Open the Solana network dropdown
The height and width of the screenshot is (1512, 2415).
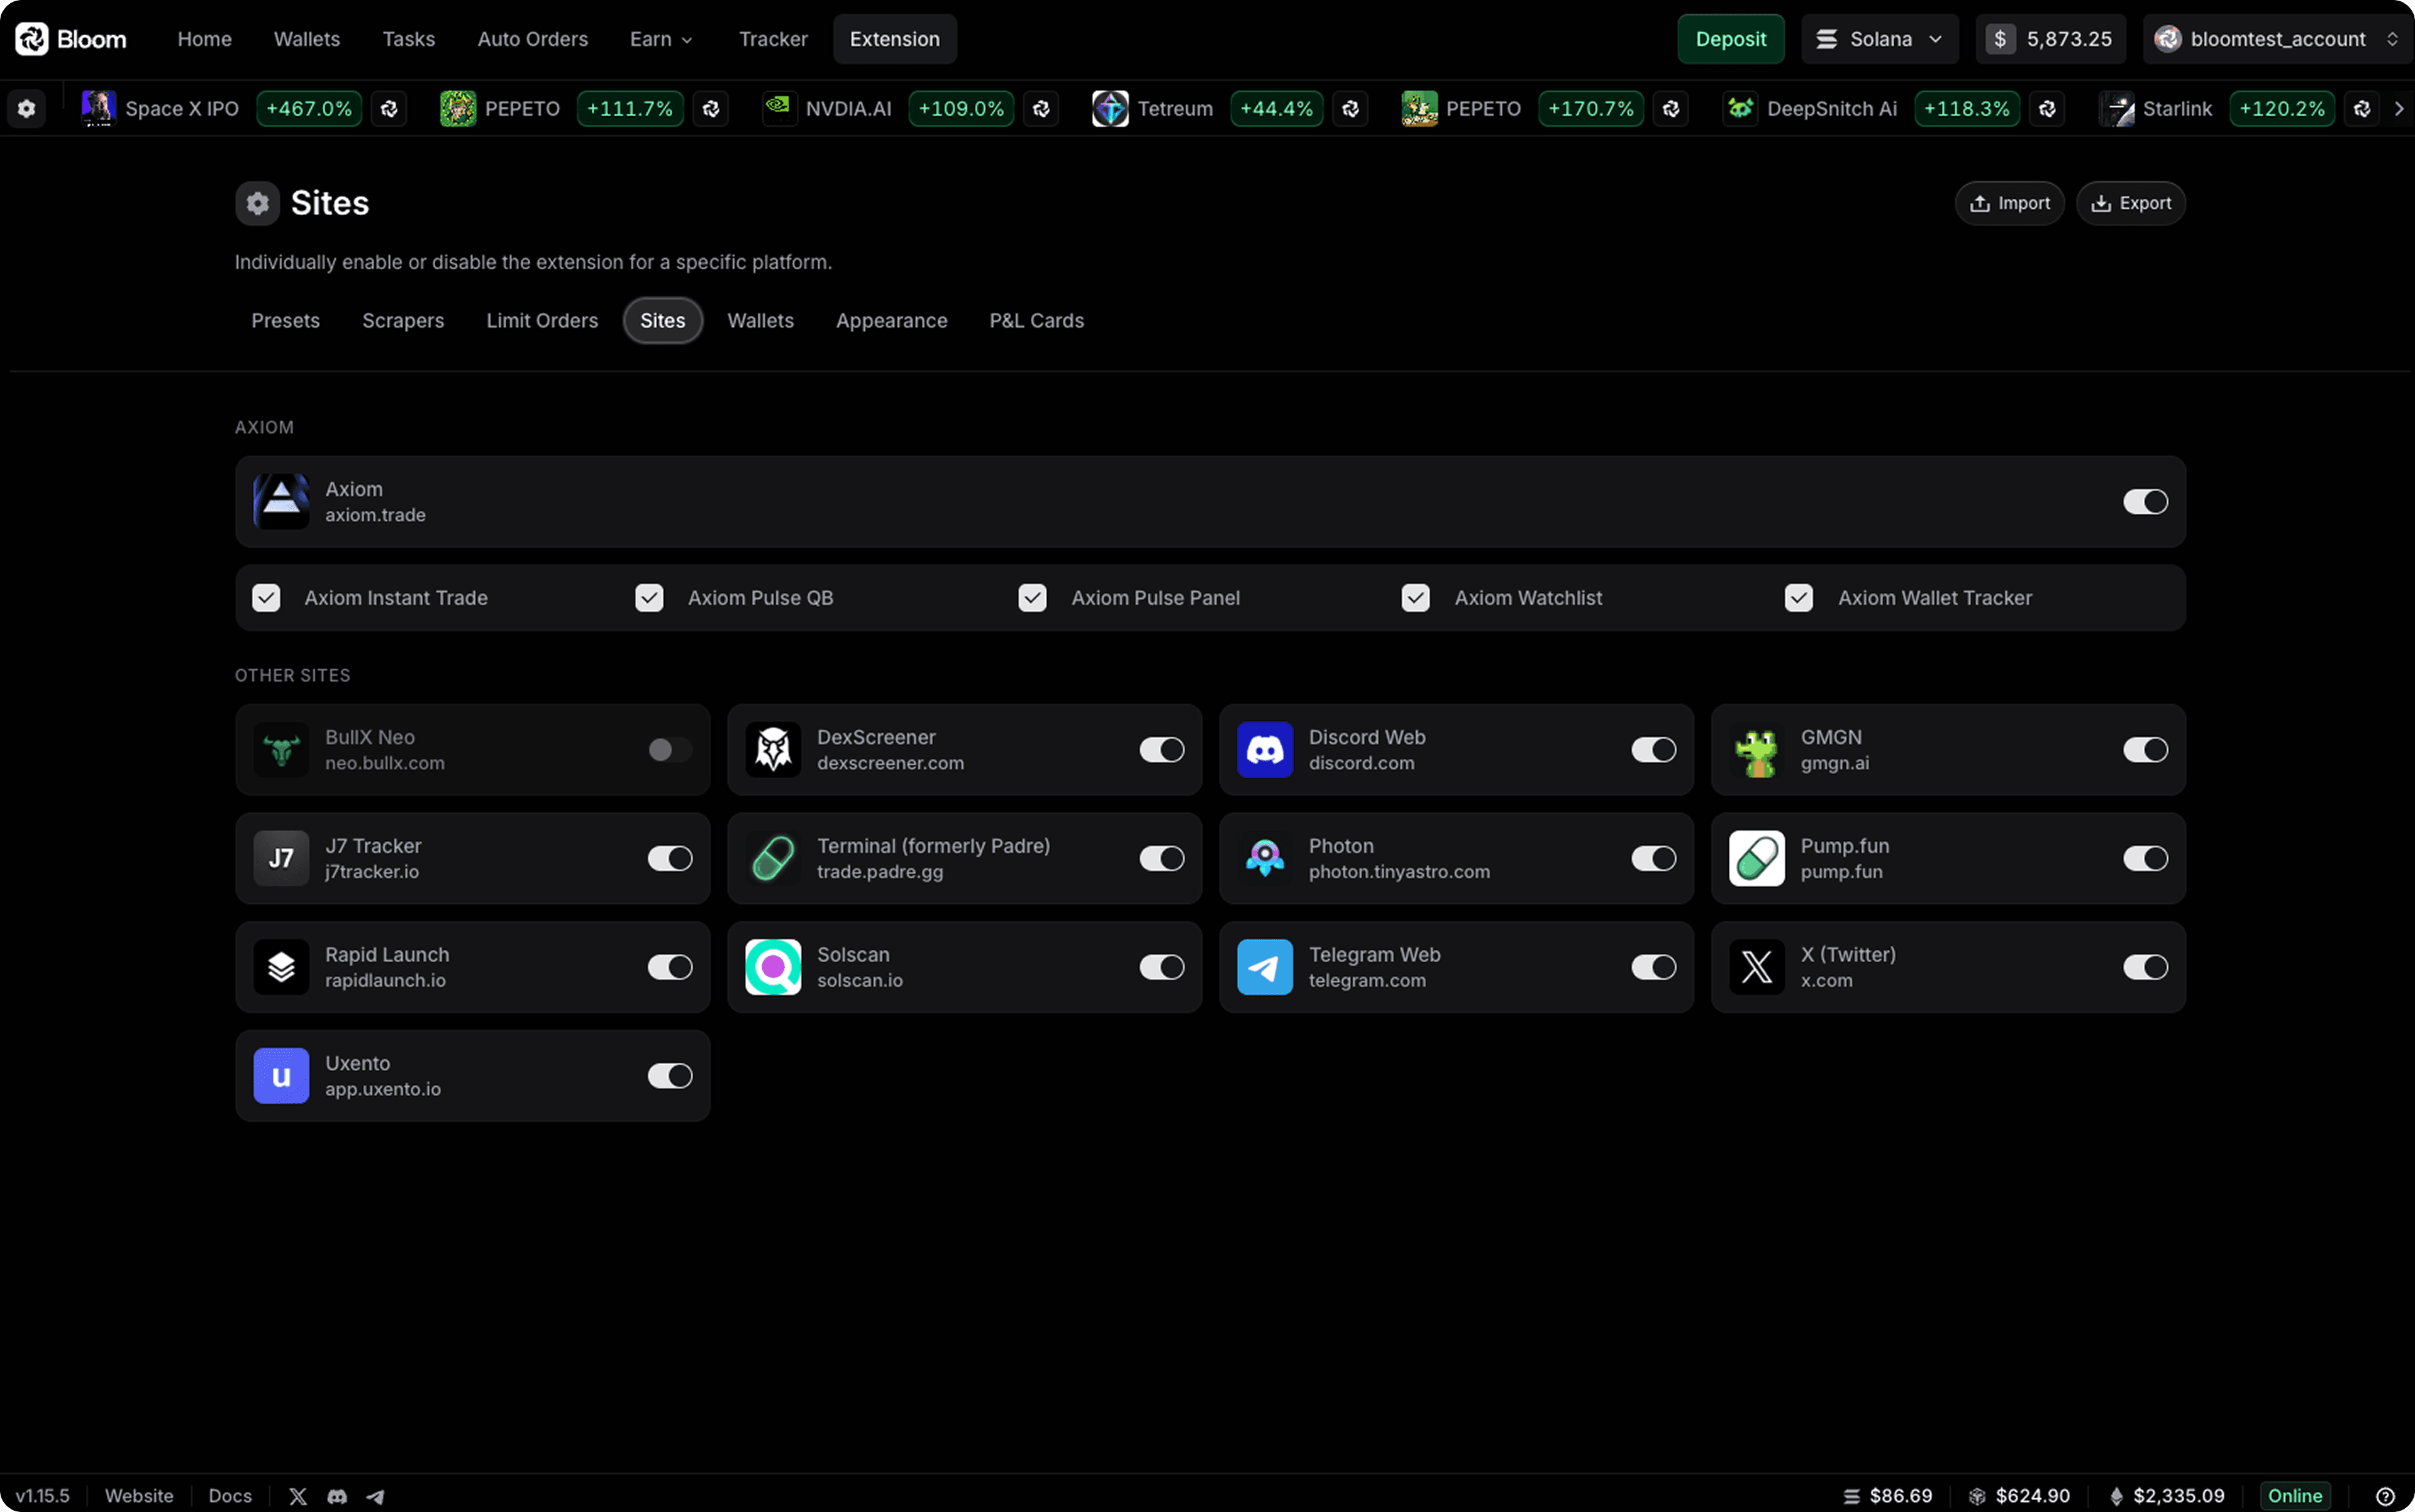pyautogui.click(x=1879, y=38)
